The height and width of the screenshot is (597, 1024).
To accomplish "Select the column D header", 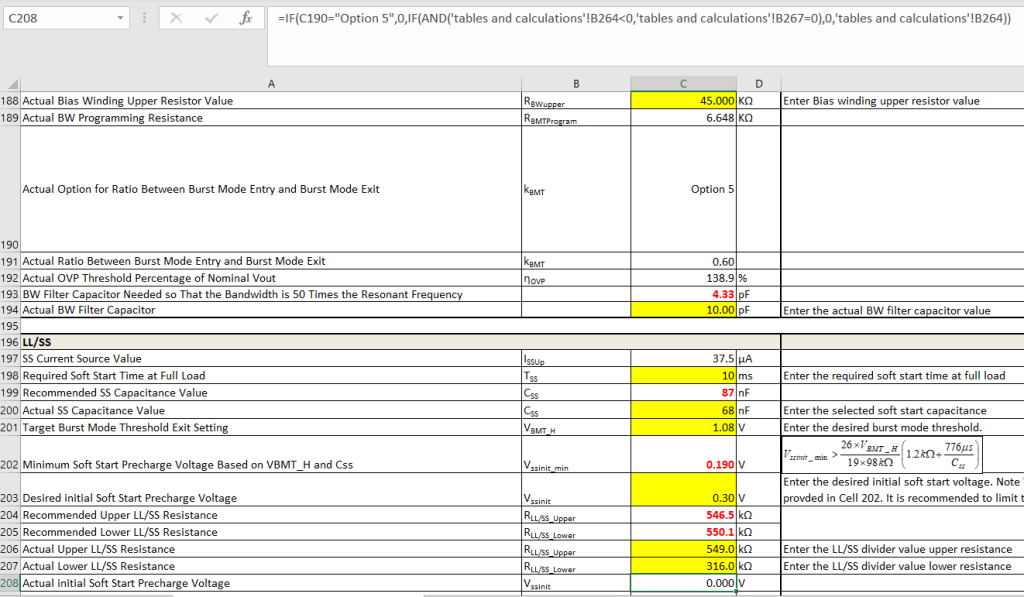I will 758,84.
